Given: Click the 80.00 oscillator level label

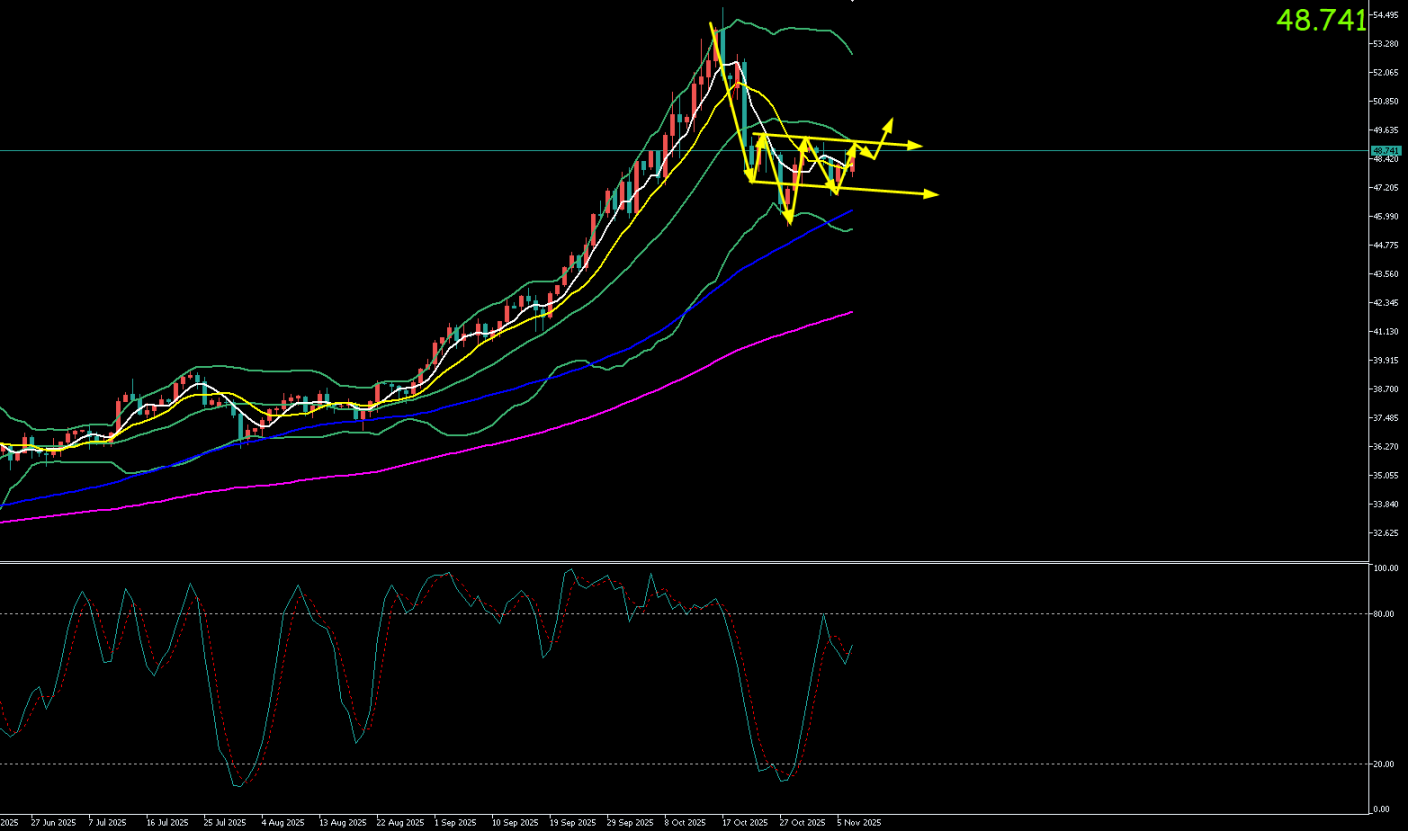Looking at the screenshot, I should (1384, 614).
